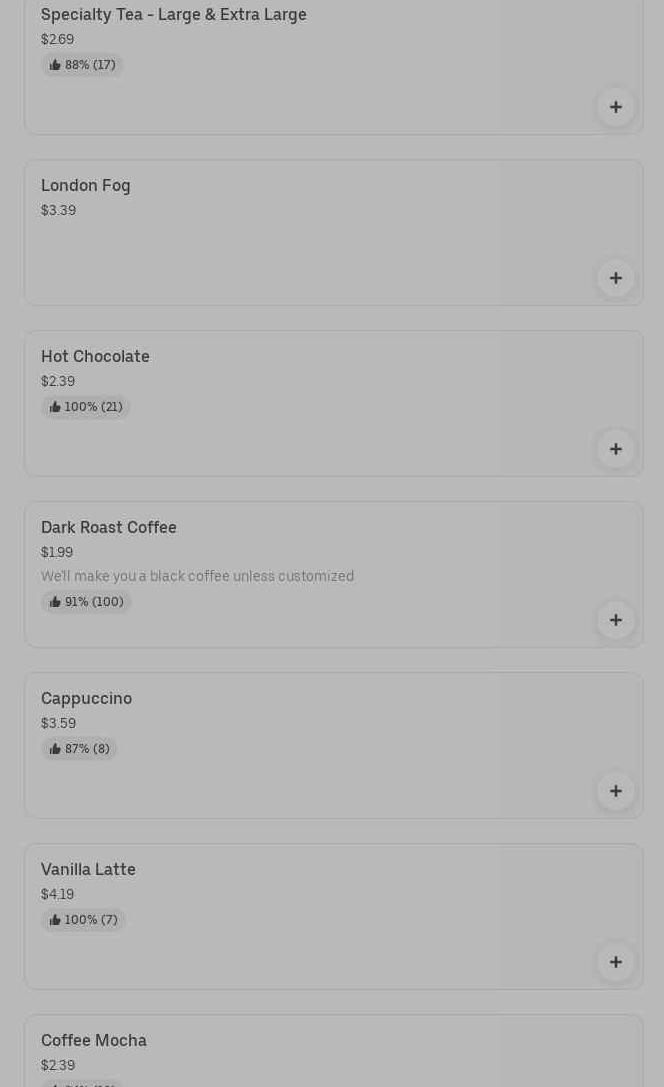Viewport: 664px width, 1087px height.
Task: Open the London Fog item title
Action: 86,186
